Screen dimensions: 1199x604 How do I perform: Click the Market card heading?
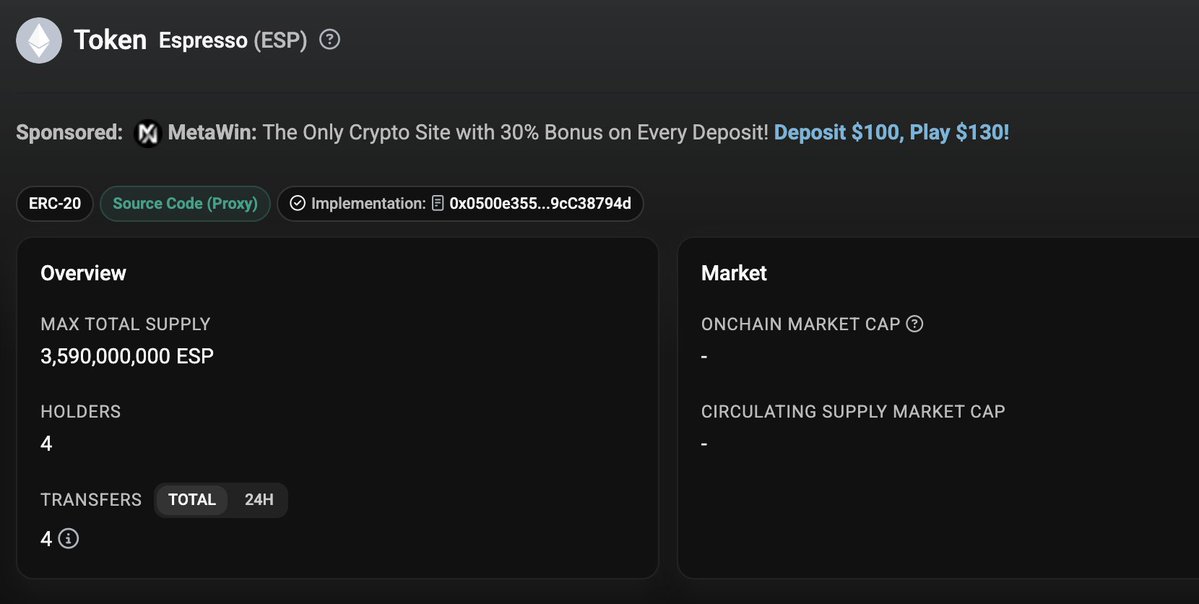point(734,273)
